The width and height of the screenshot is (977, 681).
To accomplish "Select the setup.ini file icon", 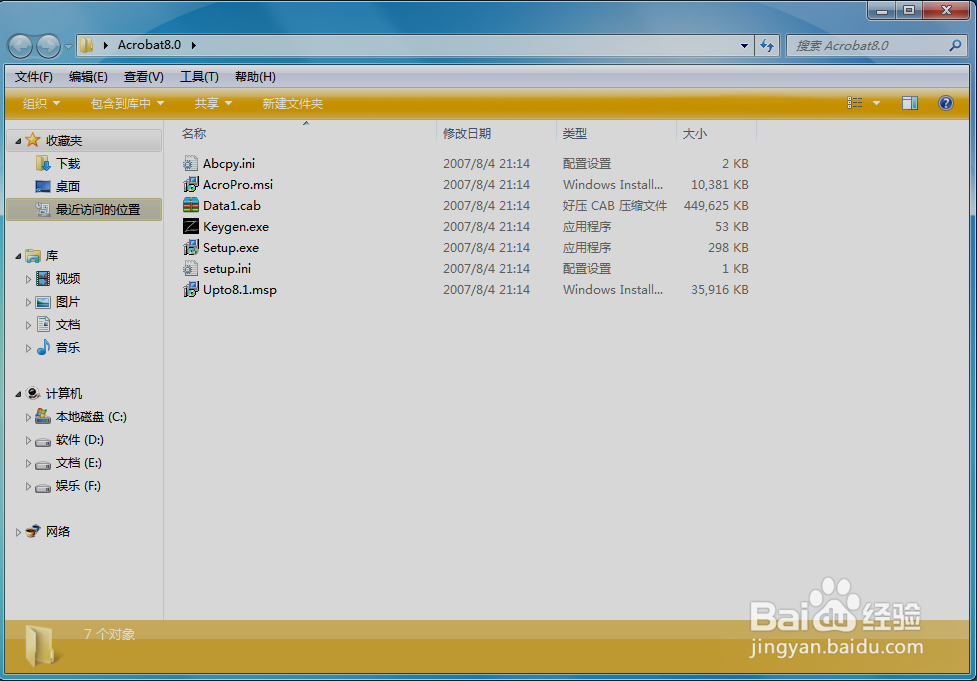I will coord(191,269).
